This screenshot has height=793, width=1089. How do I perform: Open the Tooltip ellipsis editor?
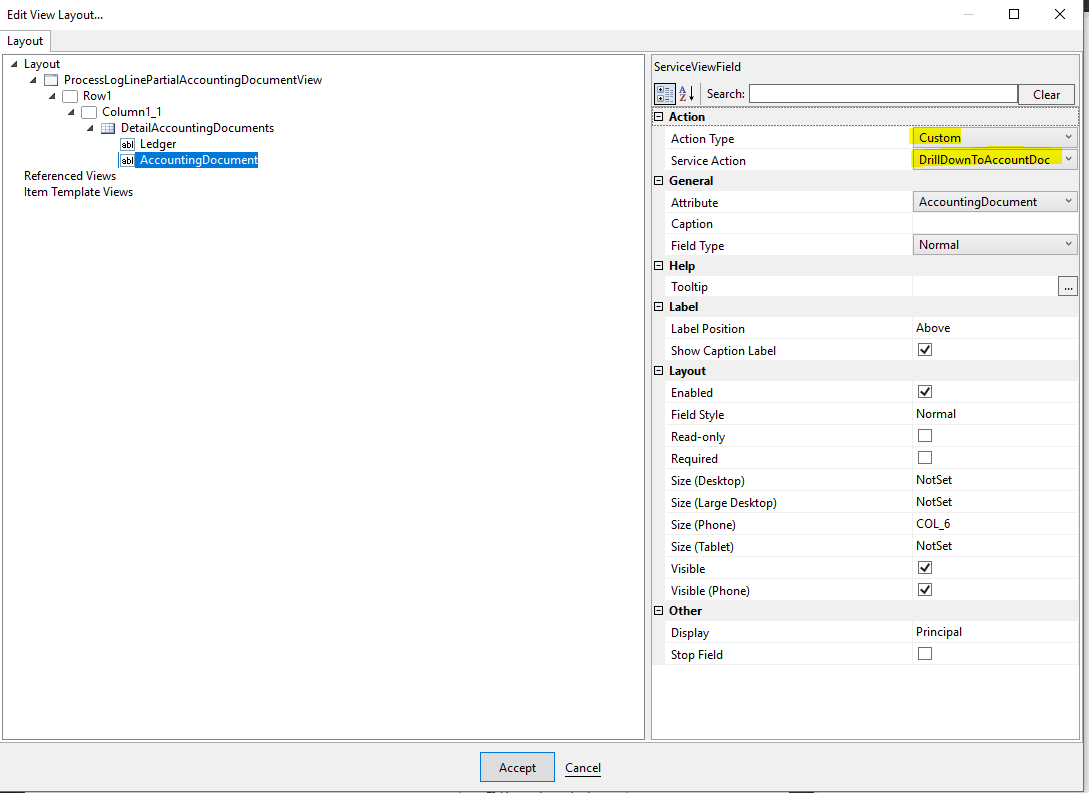click(x=1067, y=286)
